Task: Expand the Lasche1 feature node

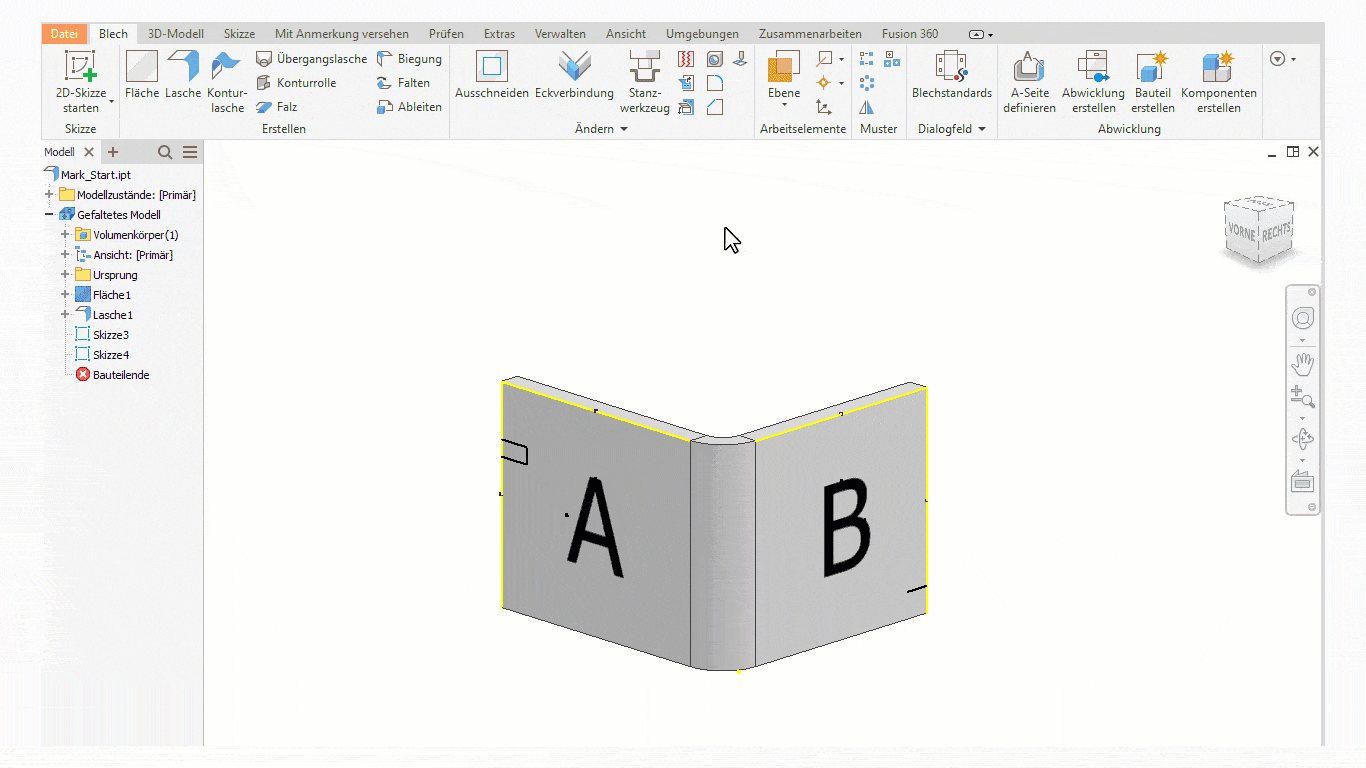Action: pyautogui.click(x=65, y=315)
